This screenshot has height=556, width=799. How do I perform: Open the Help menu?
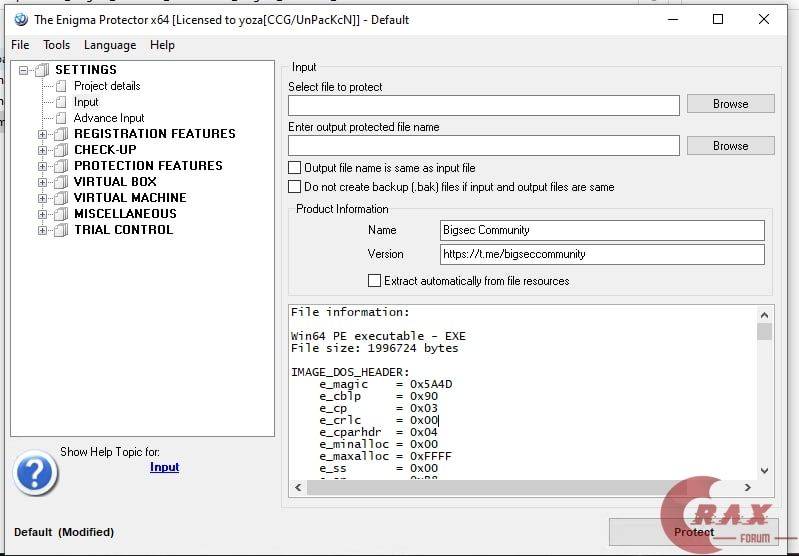(162, 45)
